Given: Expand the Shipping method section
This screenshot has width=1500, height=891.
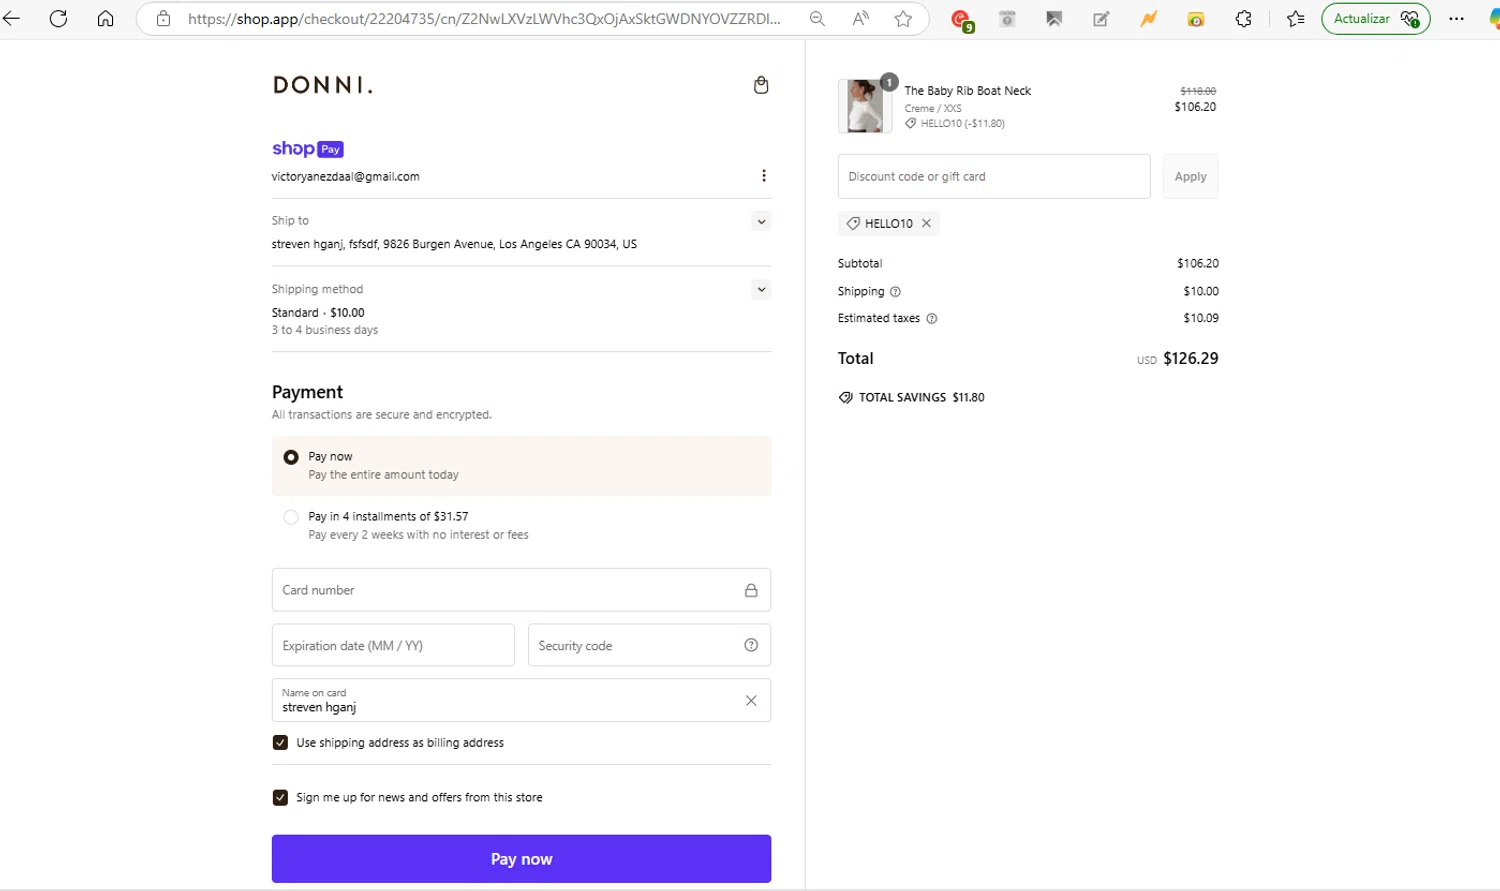Looking at the screenshot, I should click(x=761, y=290).
